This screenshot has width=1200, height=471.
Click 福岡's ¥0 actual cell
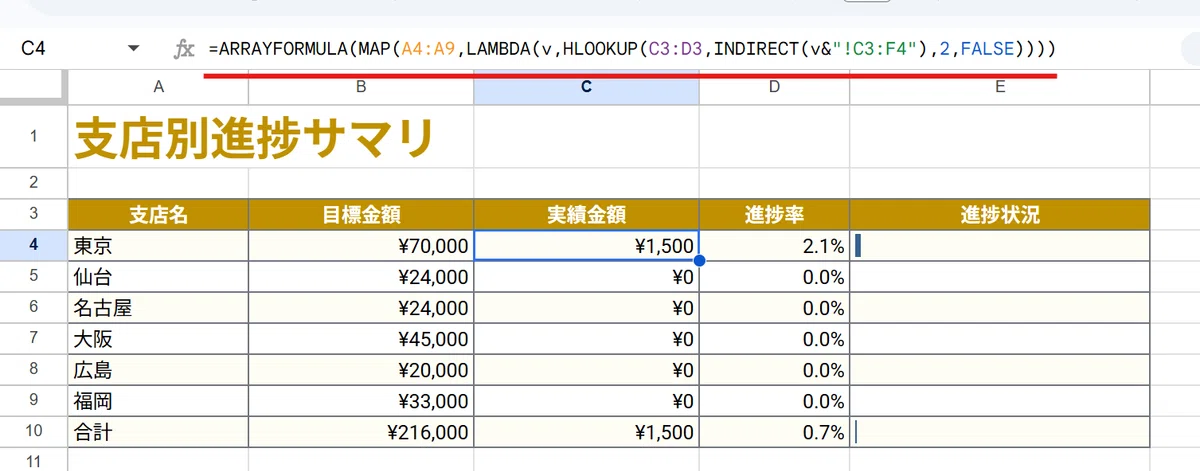(587, 401)
